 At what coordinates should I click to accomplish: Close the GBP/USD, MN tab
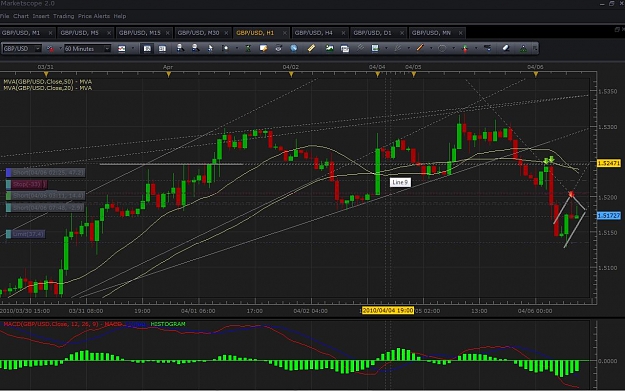coord(460,33)
